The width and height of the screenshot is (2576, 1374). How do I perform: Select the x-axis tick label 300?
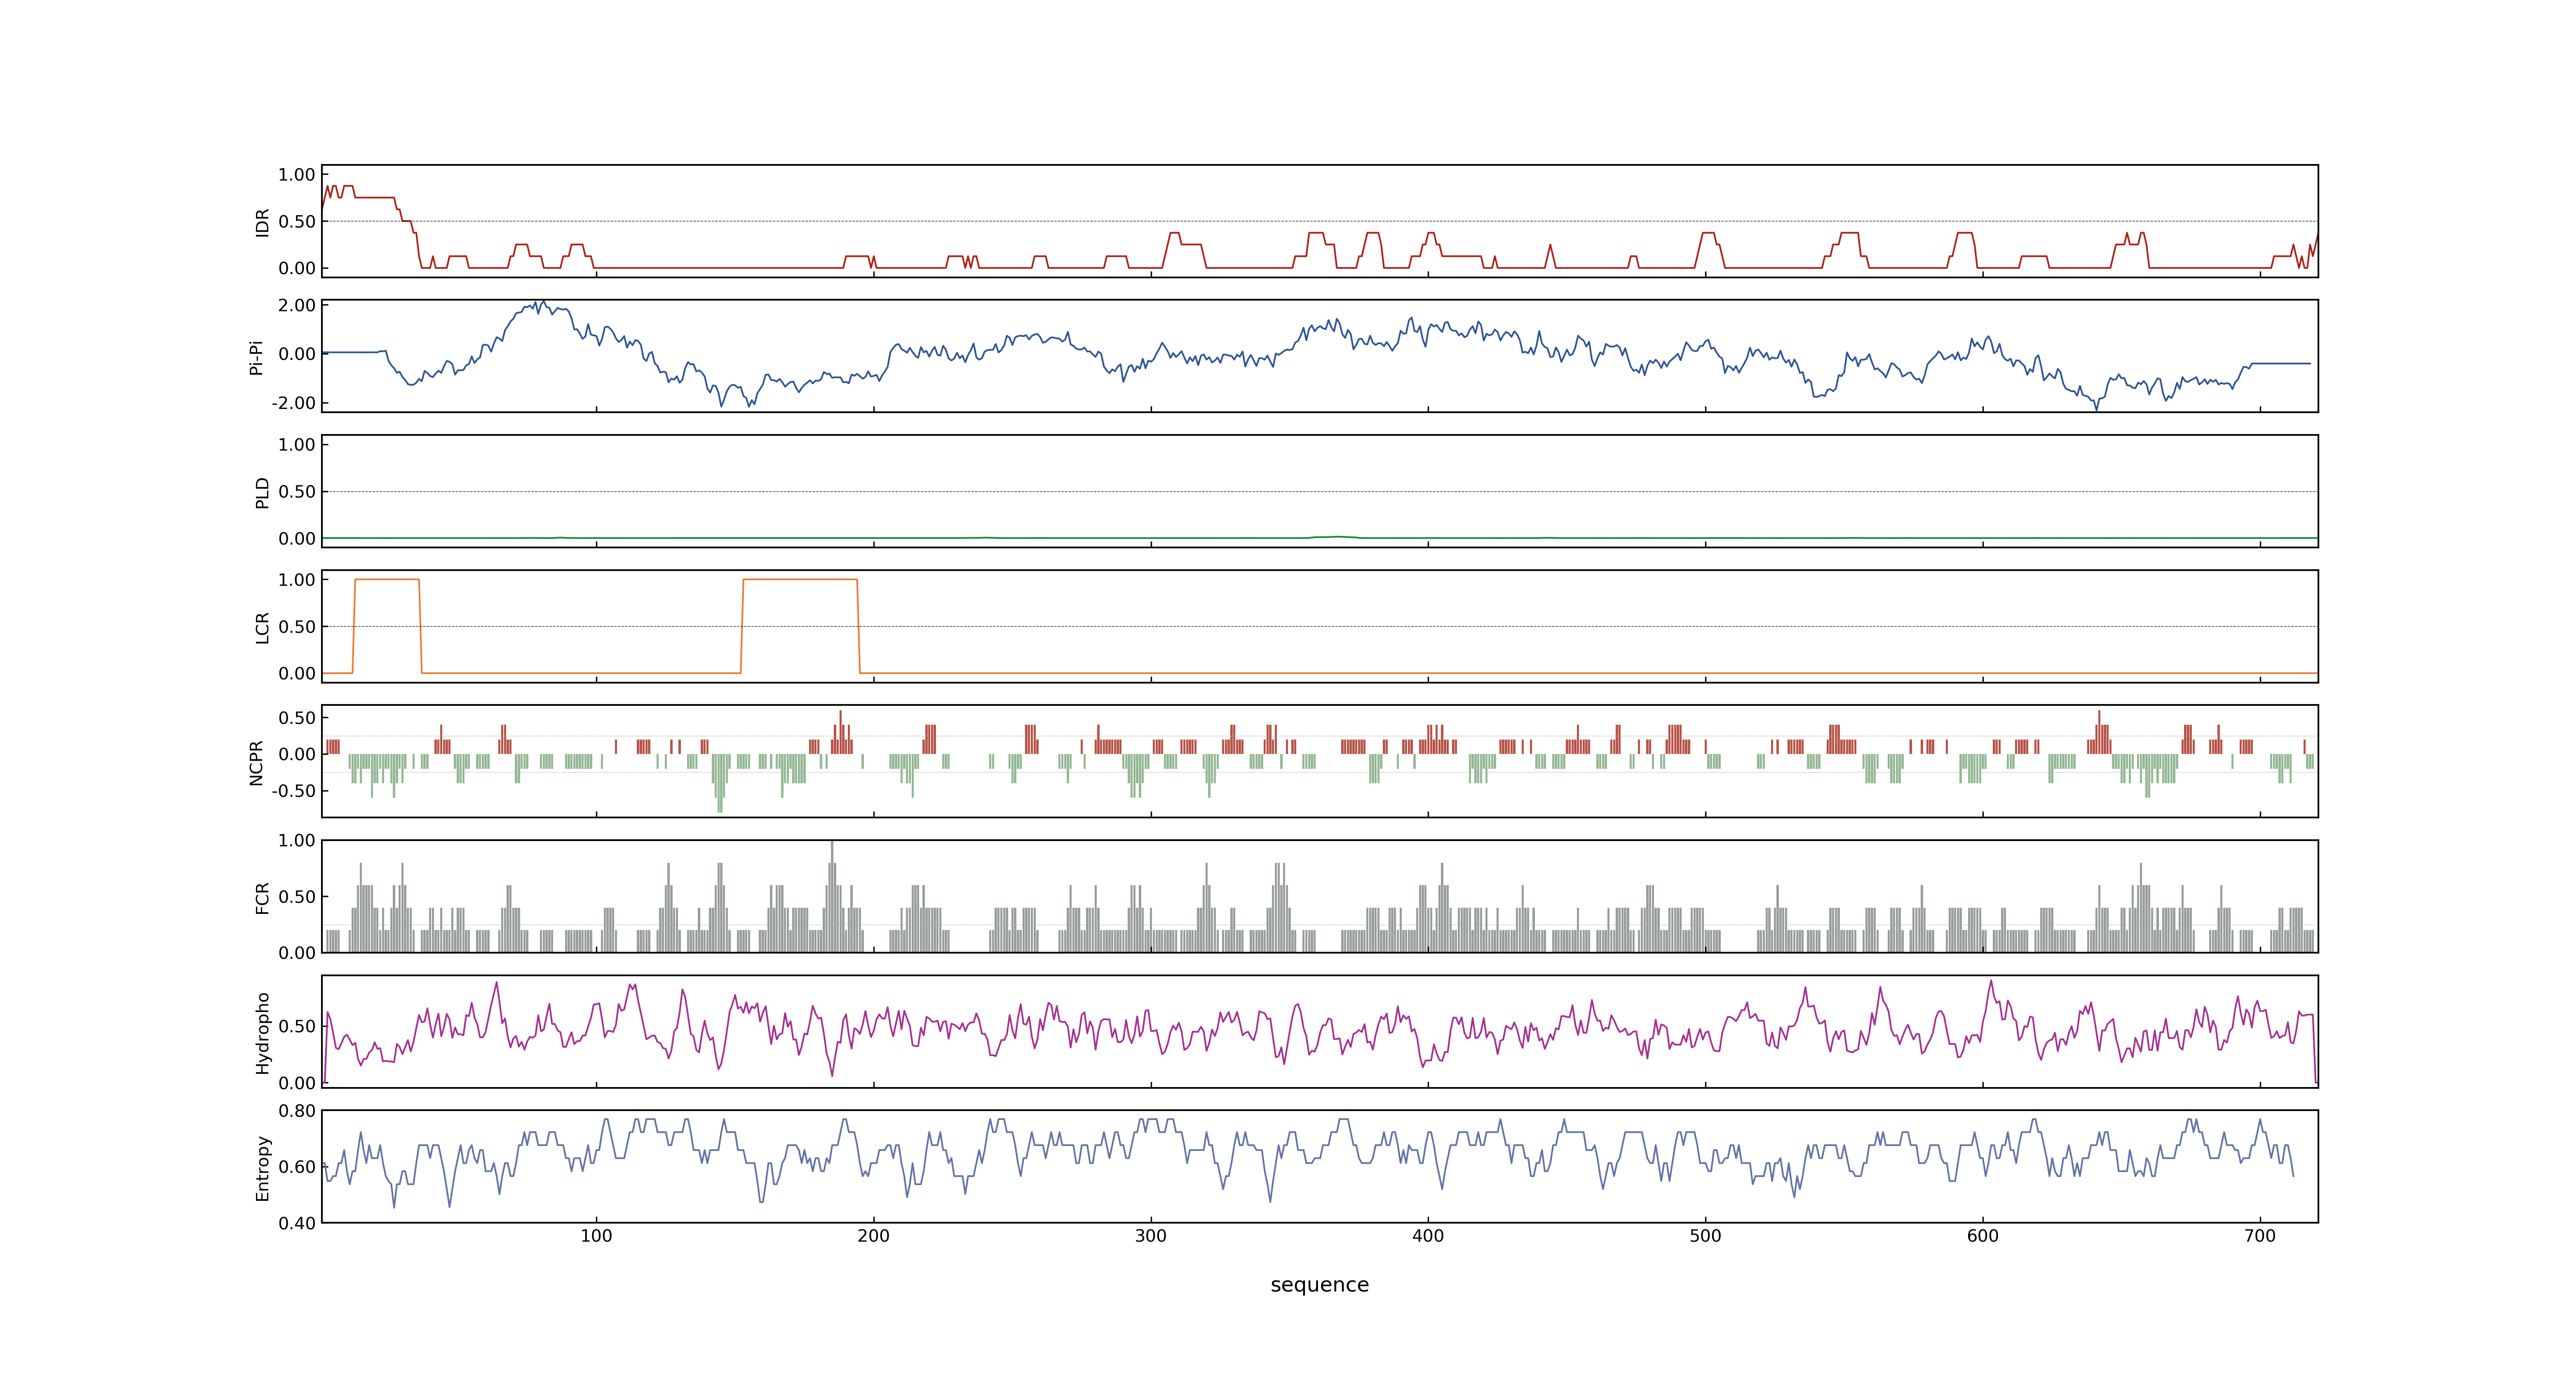point(1151,1236)
